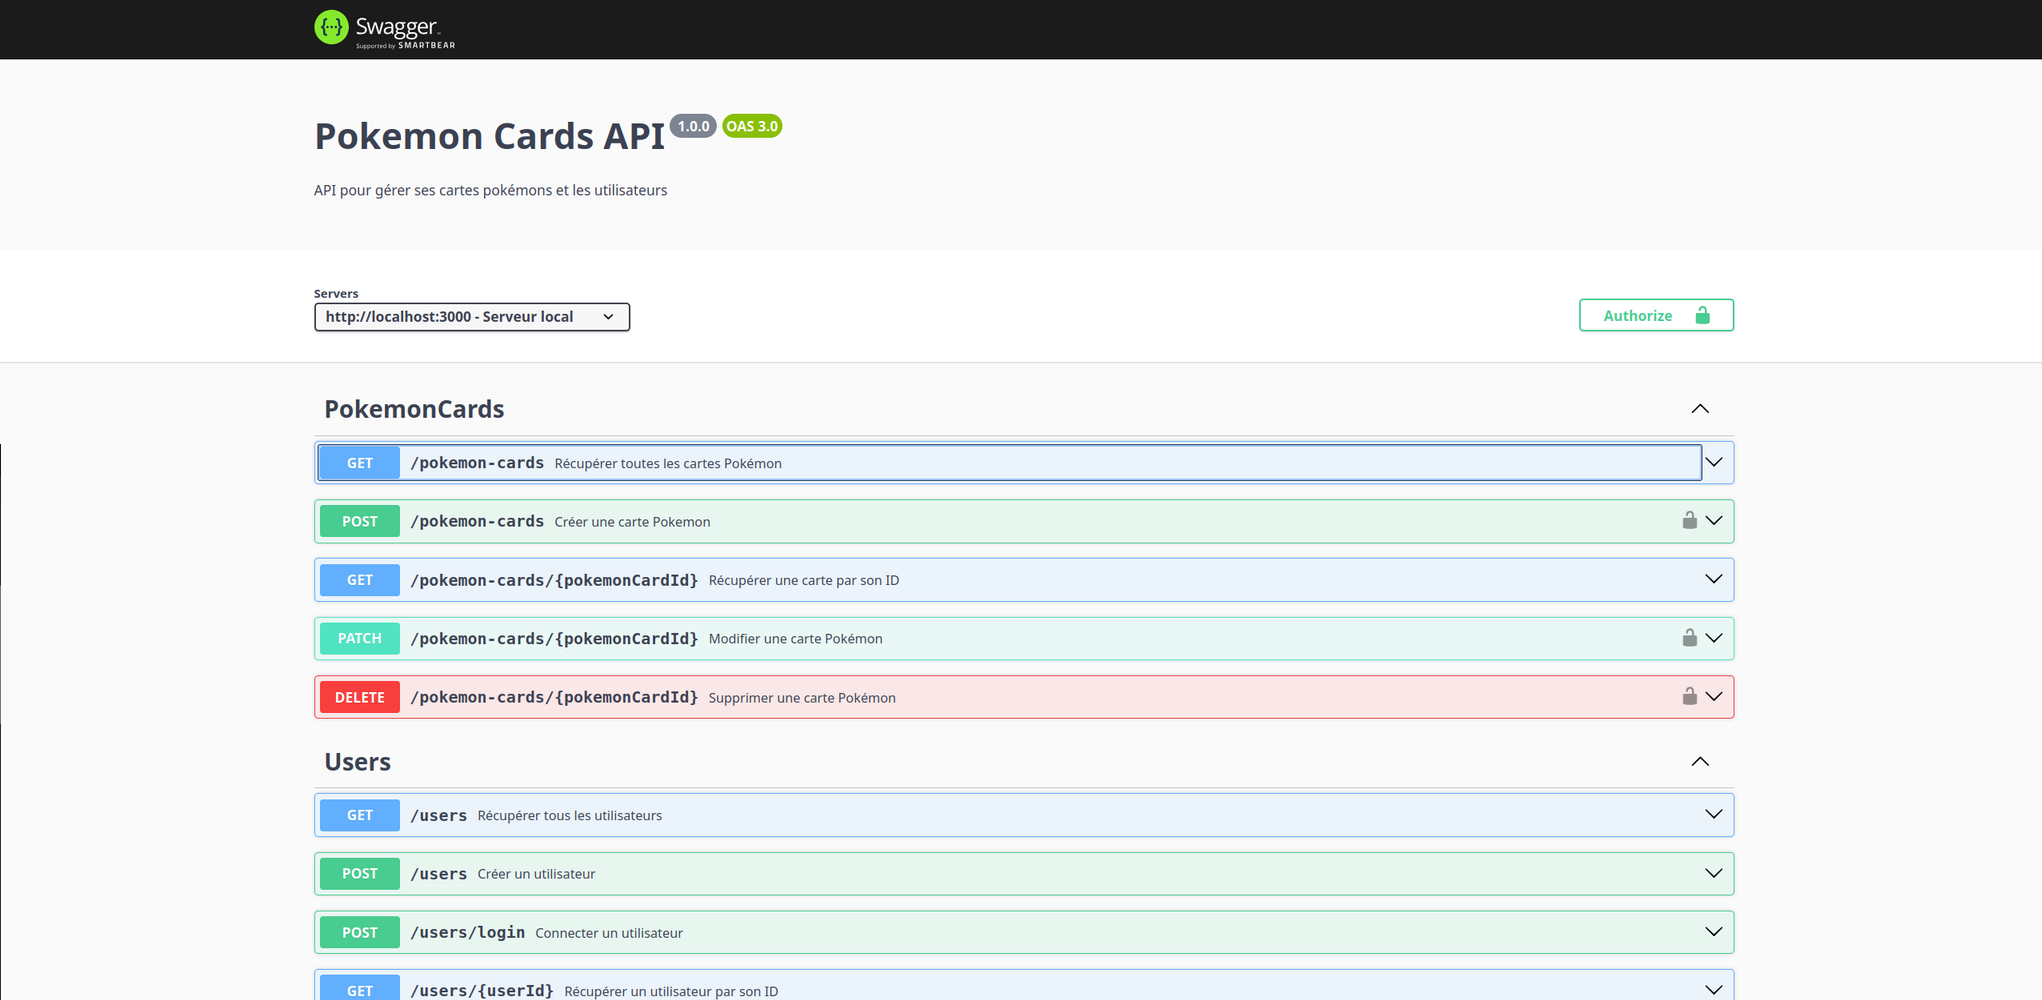
Task: Expand POST /pokemon-cards chevron arrow
Action: point(1714,520)
